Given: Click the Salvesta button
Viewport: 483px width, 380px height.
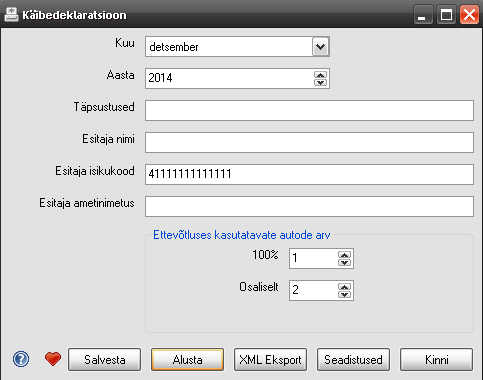Looking at the screenshot, I should 105,360.
